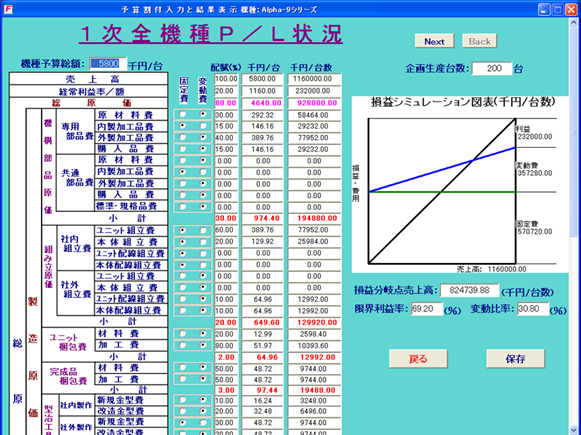The width and height of the screenshot is (581, 435).
Task: Click the 企画生産台数 input field
Action: tap(492, 69)
